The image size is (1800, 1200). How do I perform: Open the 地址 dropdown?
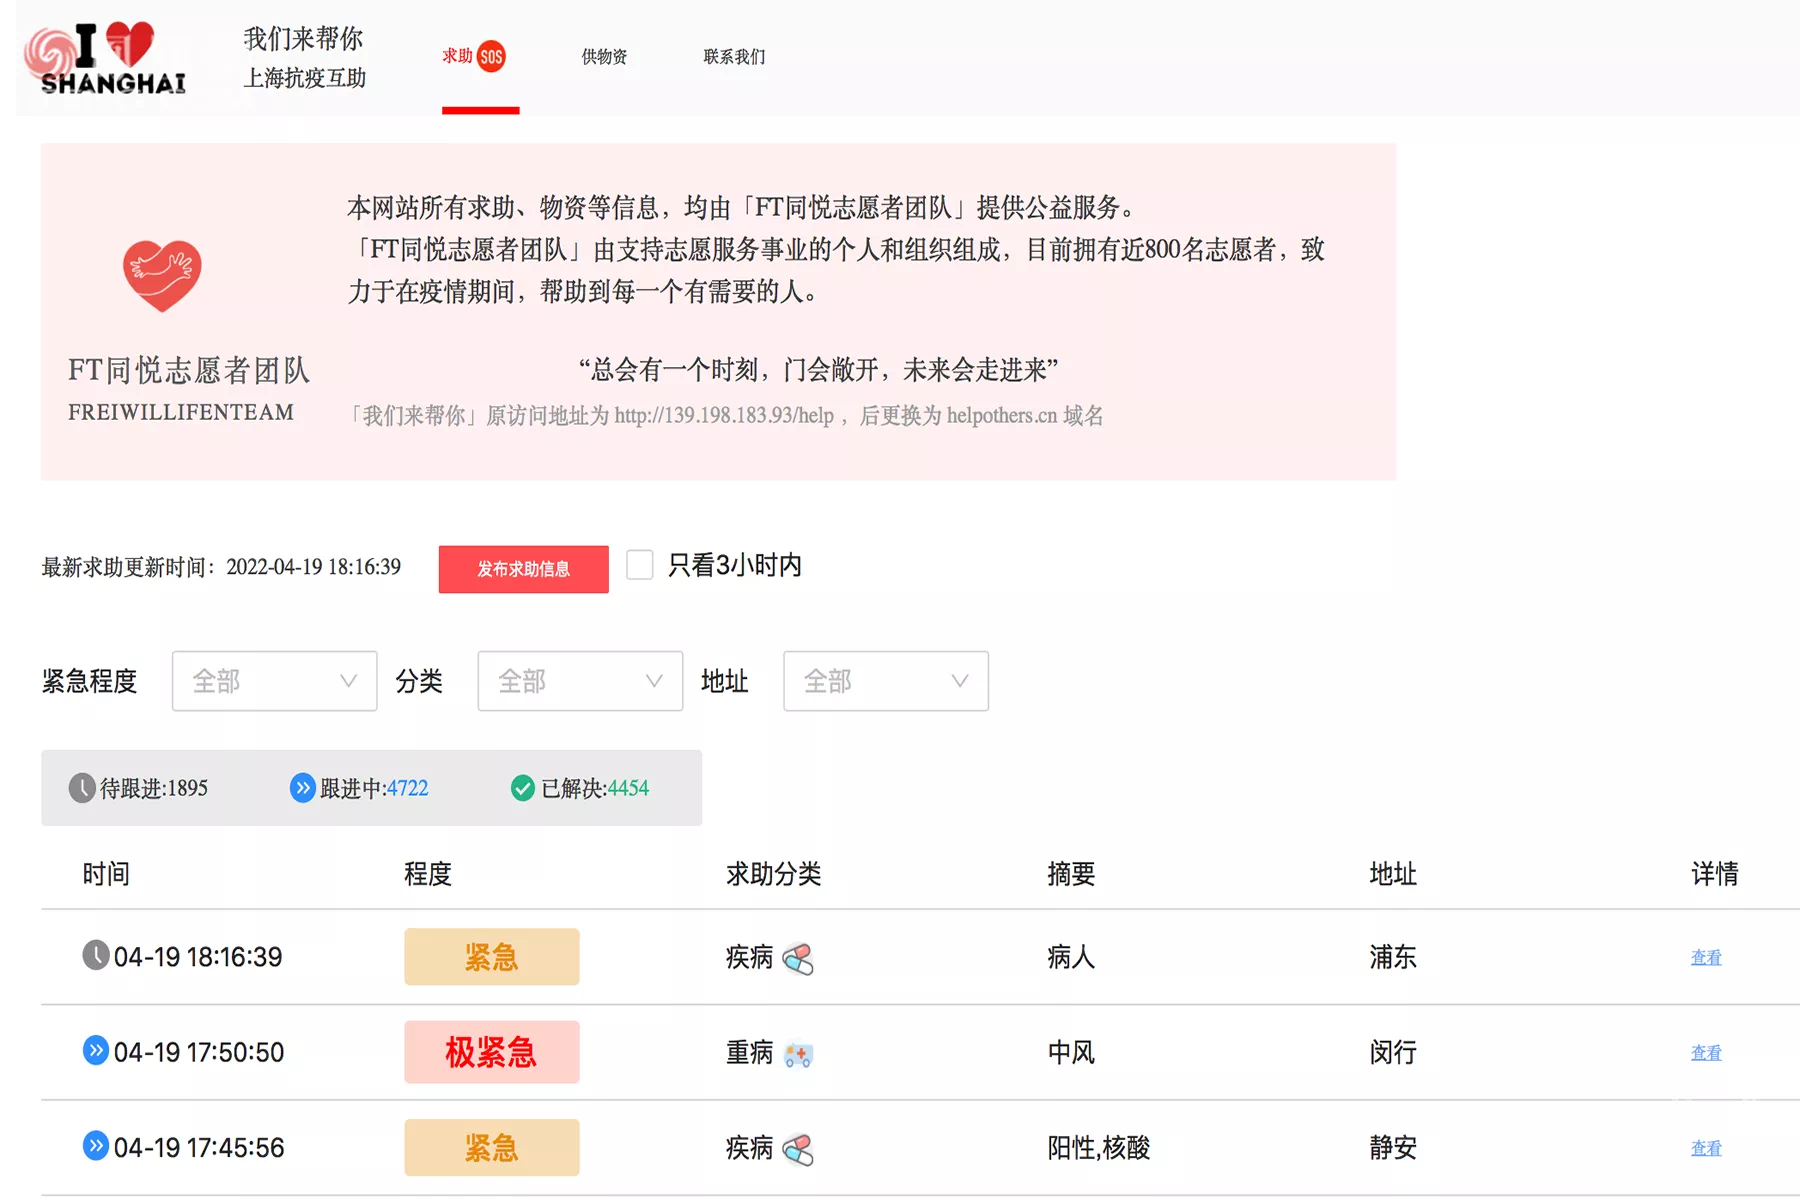pos(886,681)
